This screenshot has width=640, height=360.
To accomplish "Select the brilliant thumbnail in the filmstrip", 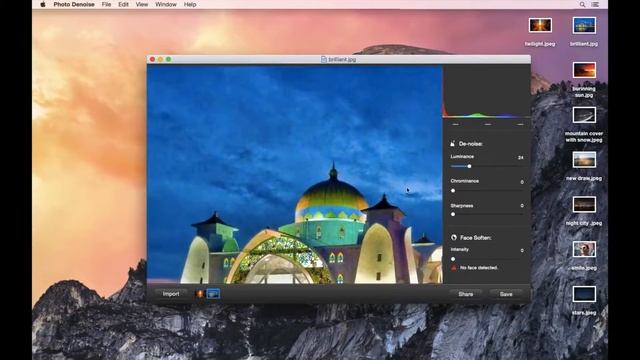I will tap(213, 294).
